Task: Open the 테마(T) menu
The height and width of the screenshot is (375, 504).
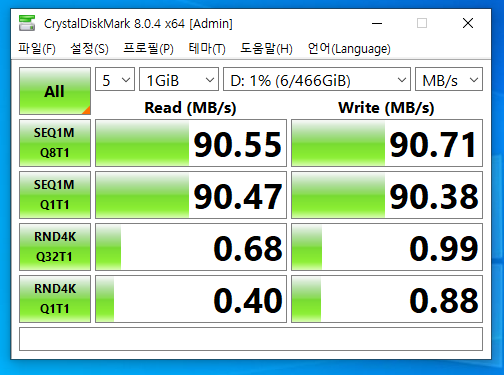Action: pyautogui.click(x=207, y=49)
